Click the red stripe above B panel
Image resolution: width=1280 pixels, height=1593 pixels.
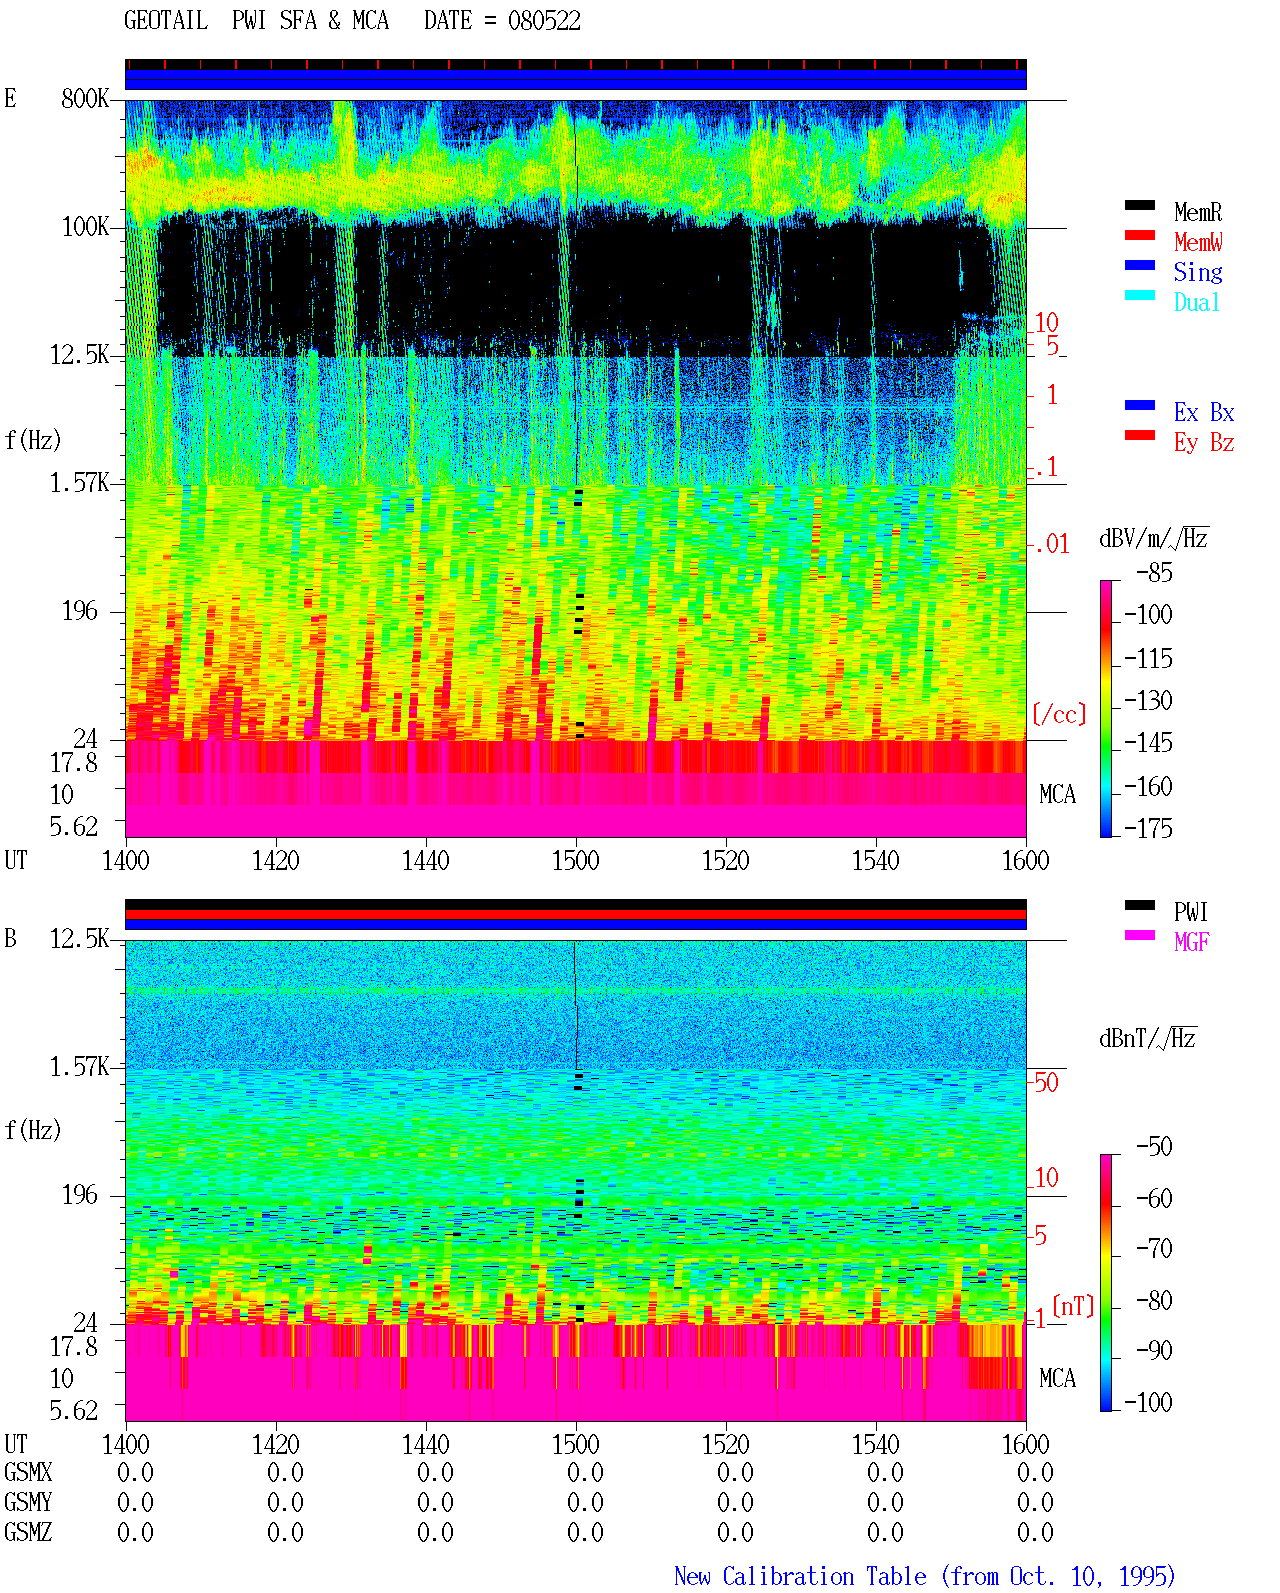coord(576,914)
